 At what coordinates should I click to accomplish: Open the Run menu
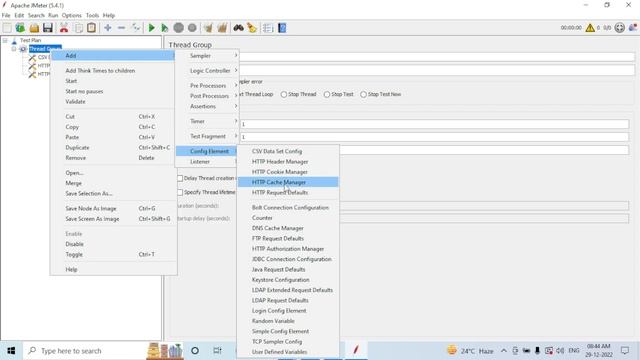point(53,15)
